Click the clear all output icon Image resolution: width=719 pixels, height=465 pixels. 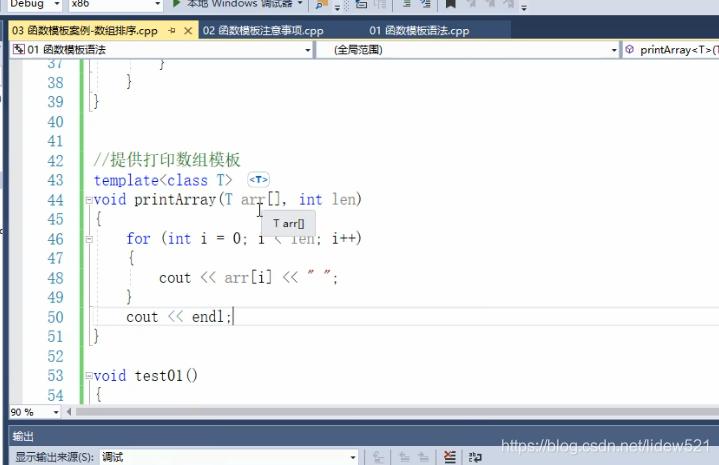tap(450, 457)
